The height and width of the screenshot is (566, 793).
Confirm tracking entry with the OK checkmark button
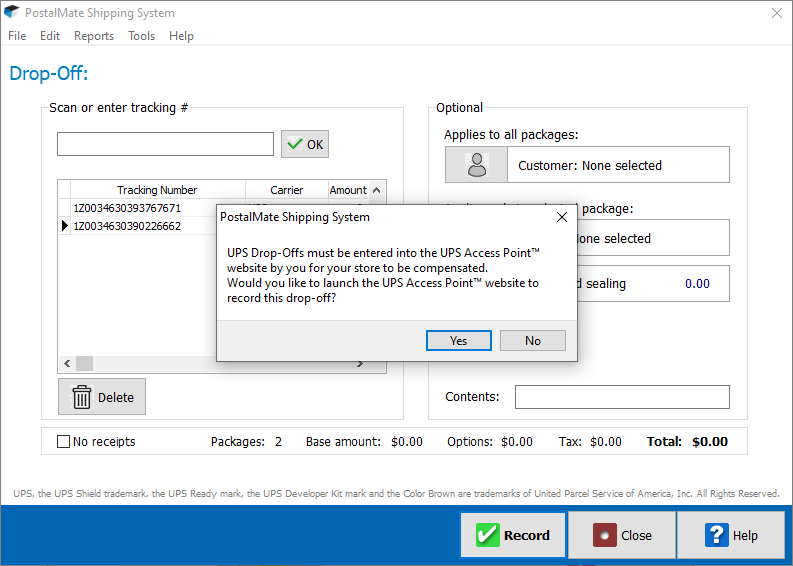304,144
